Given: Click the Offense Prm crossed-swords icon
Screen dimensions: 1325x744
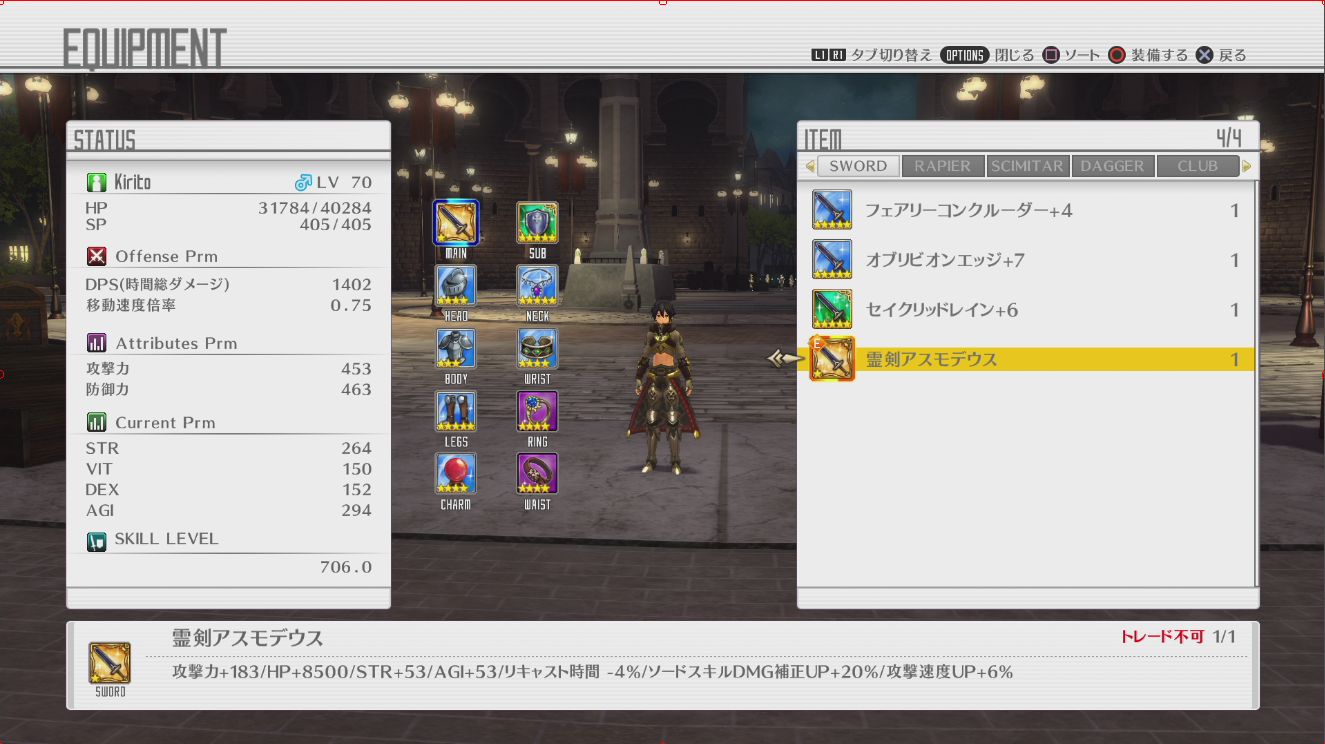Looking at the screenshot, I should pos(96,256).
